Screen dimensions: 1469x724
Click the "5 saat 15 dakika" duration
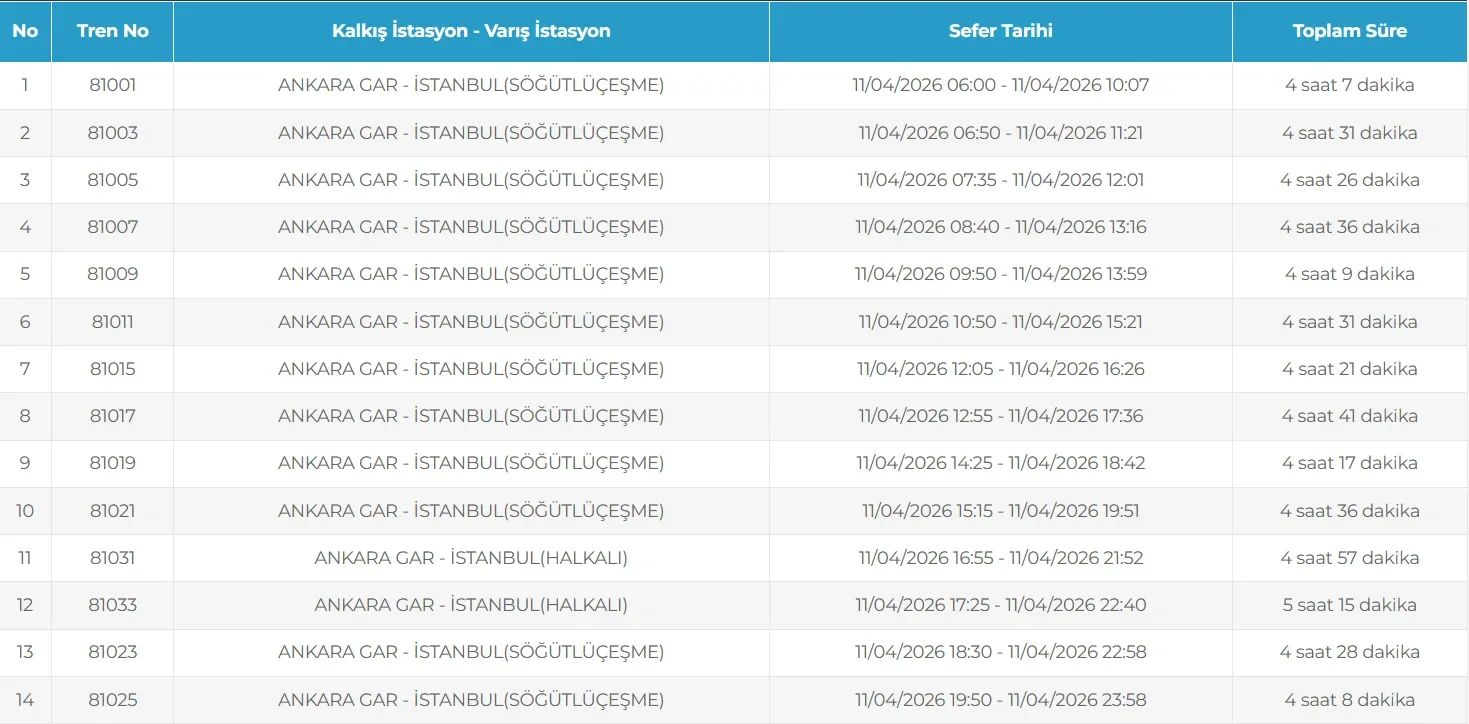[1349, 605]
